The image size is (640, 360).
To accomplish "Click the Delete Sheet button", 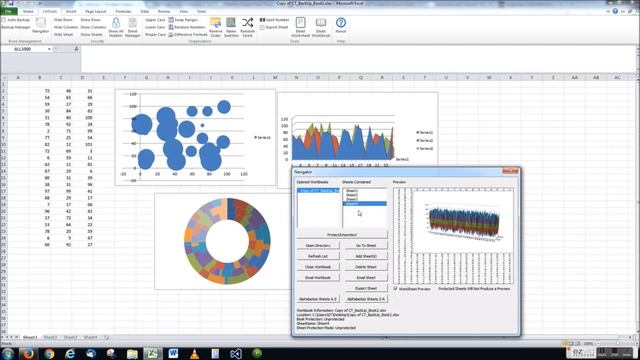I will (366, 267).
